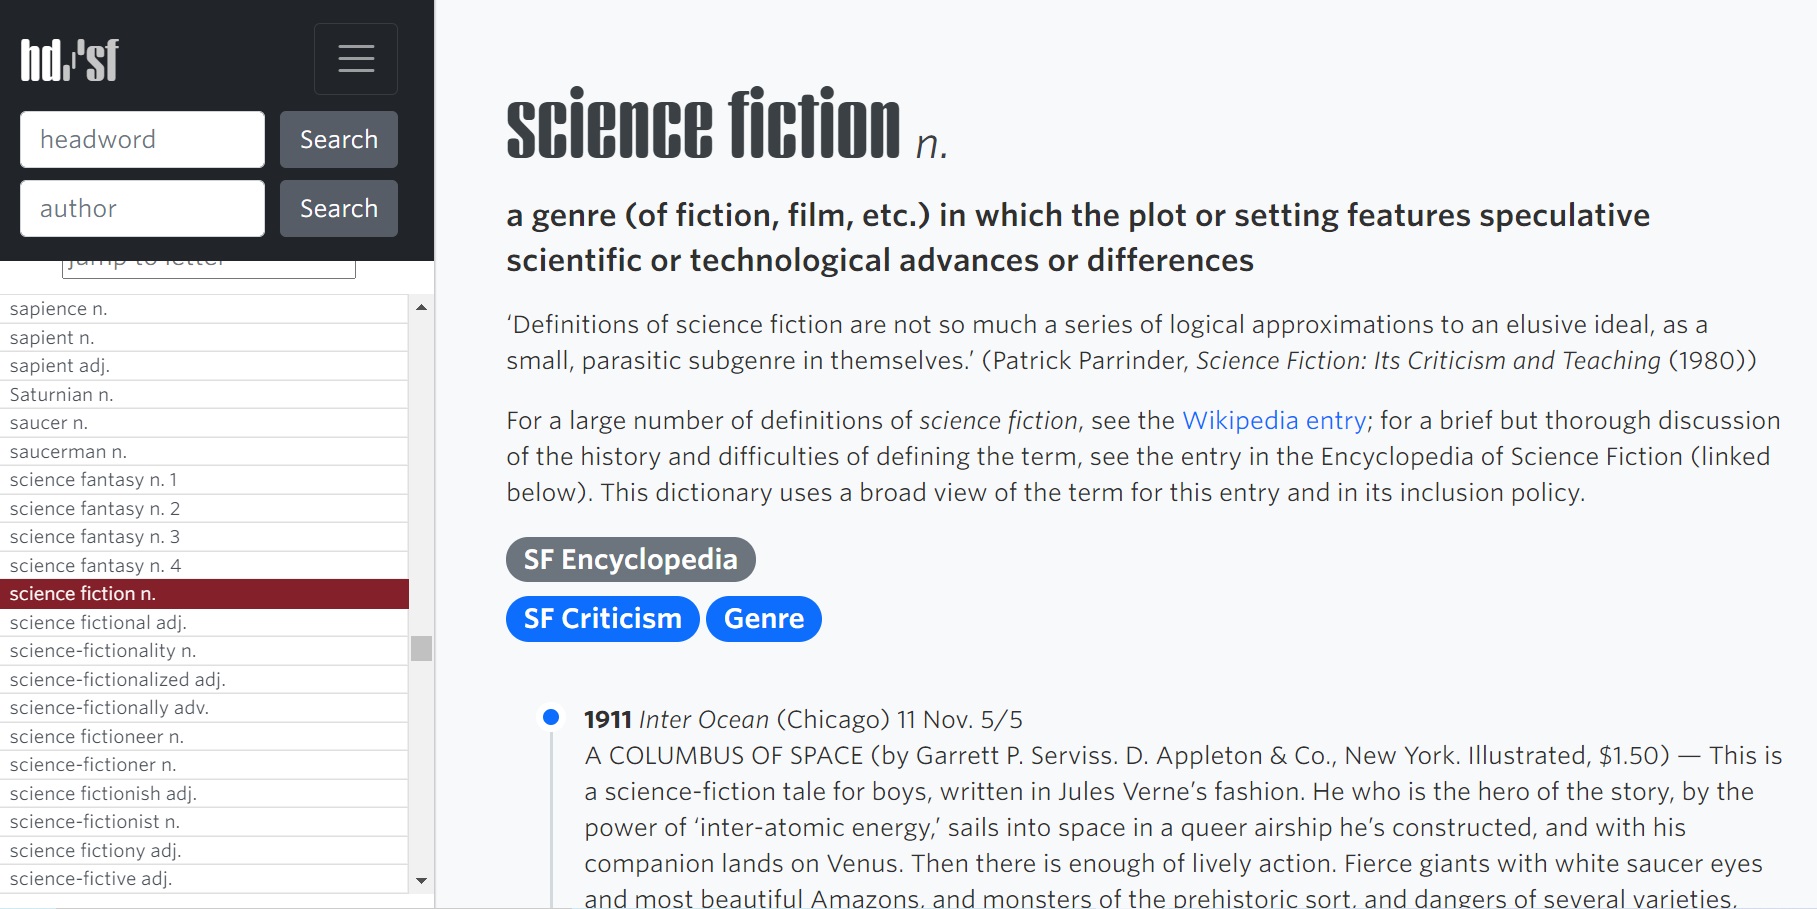This screenshot has width=1817, height=909.
Task: Open the SF Encyclopedia badge link
Action: [630, 559]
